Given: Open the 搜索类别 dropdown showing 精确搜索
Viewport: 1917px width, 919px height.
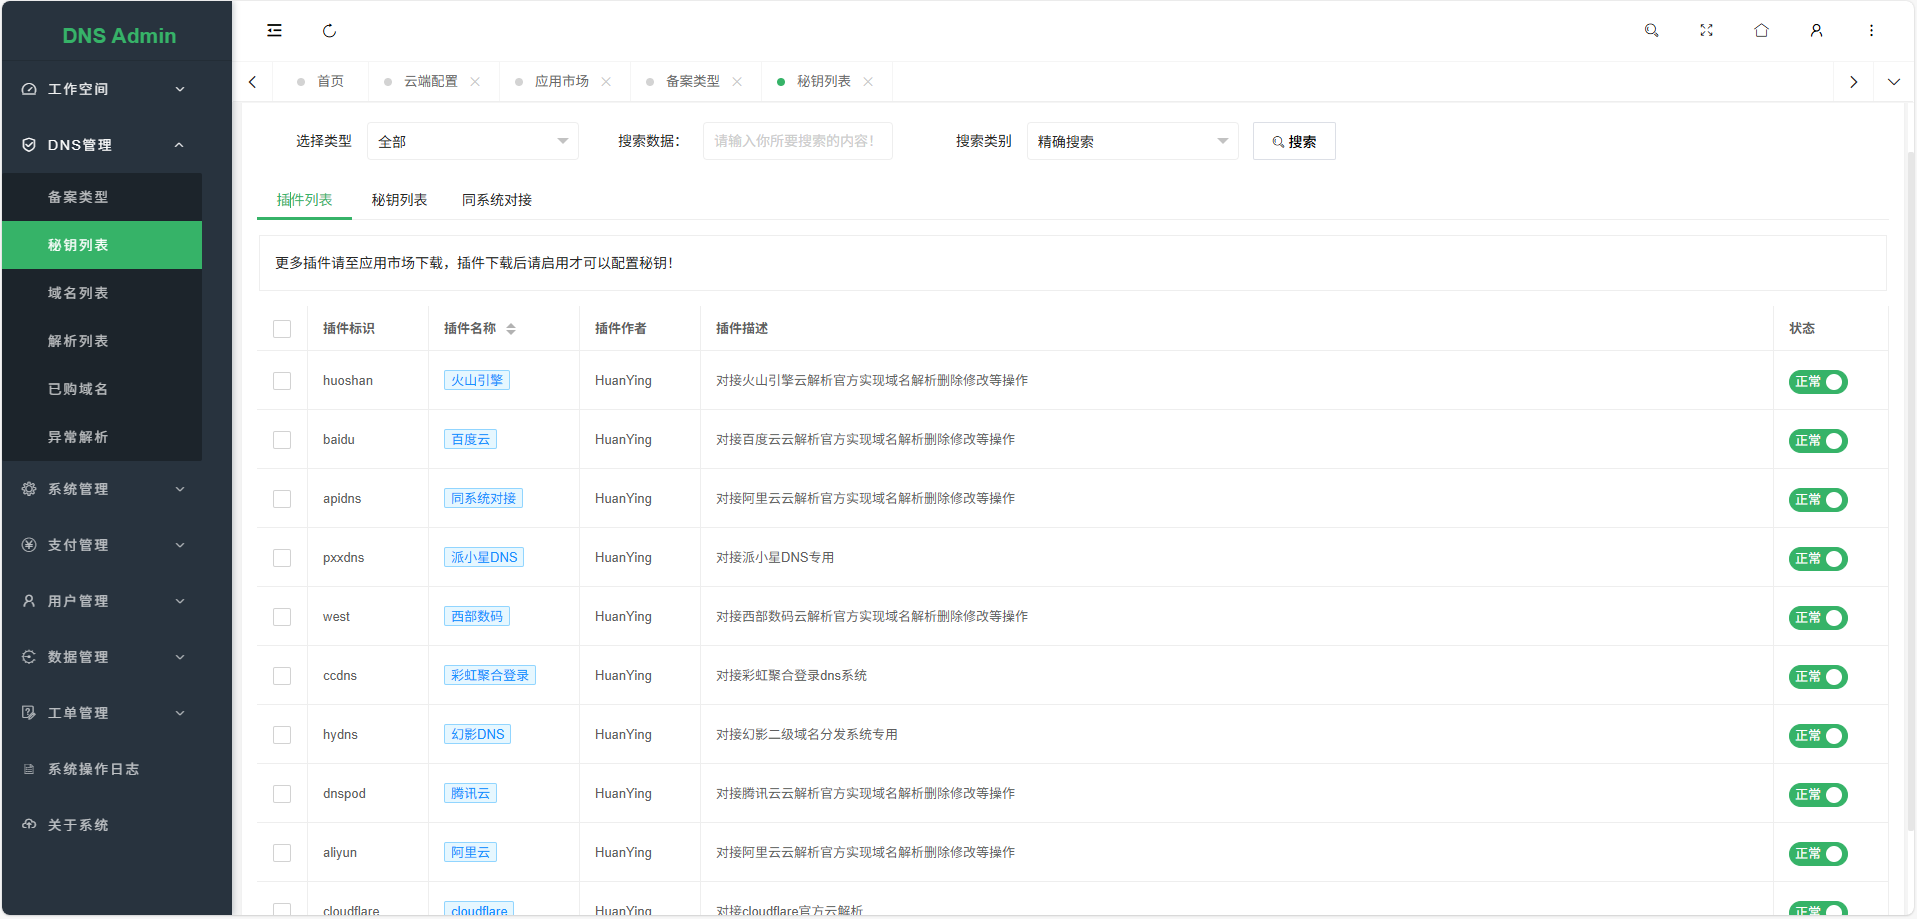Looking at the screenshot, I should click(1132, 142).
